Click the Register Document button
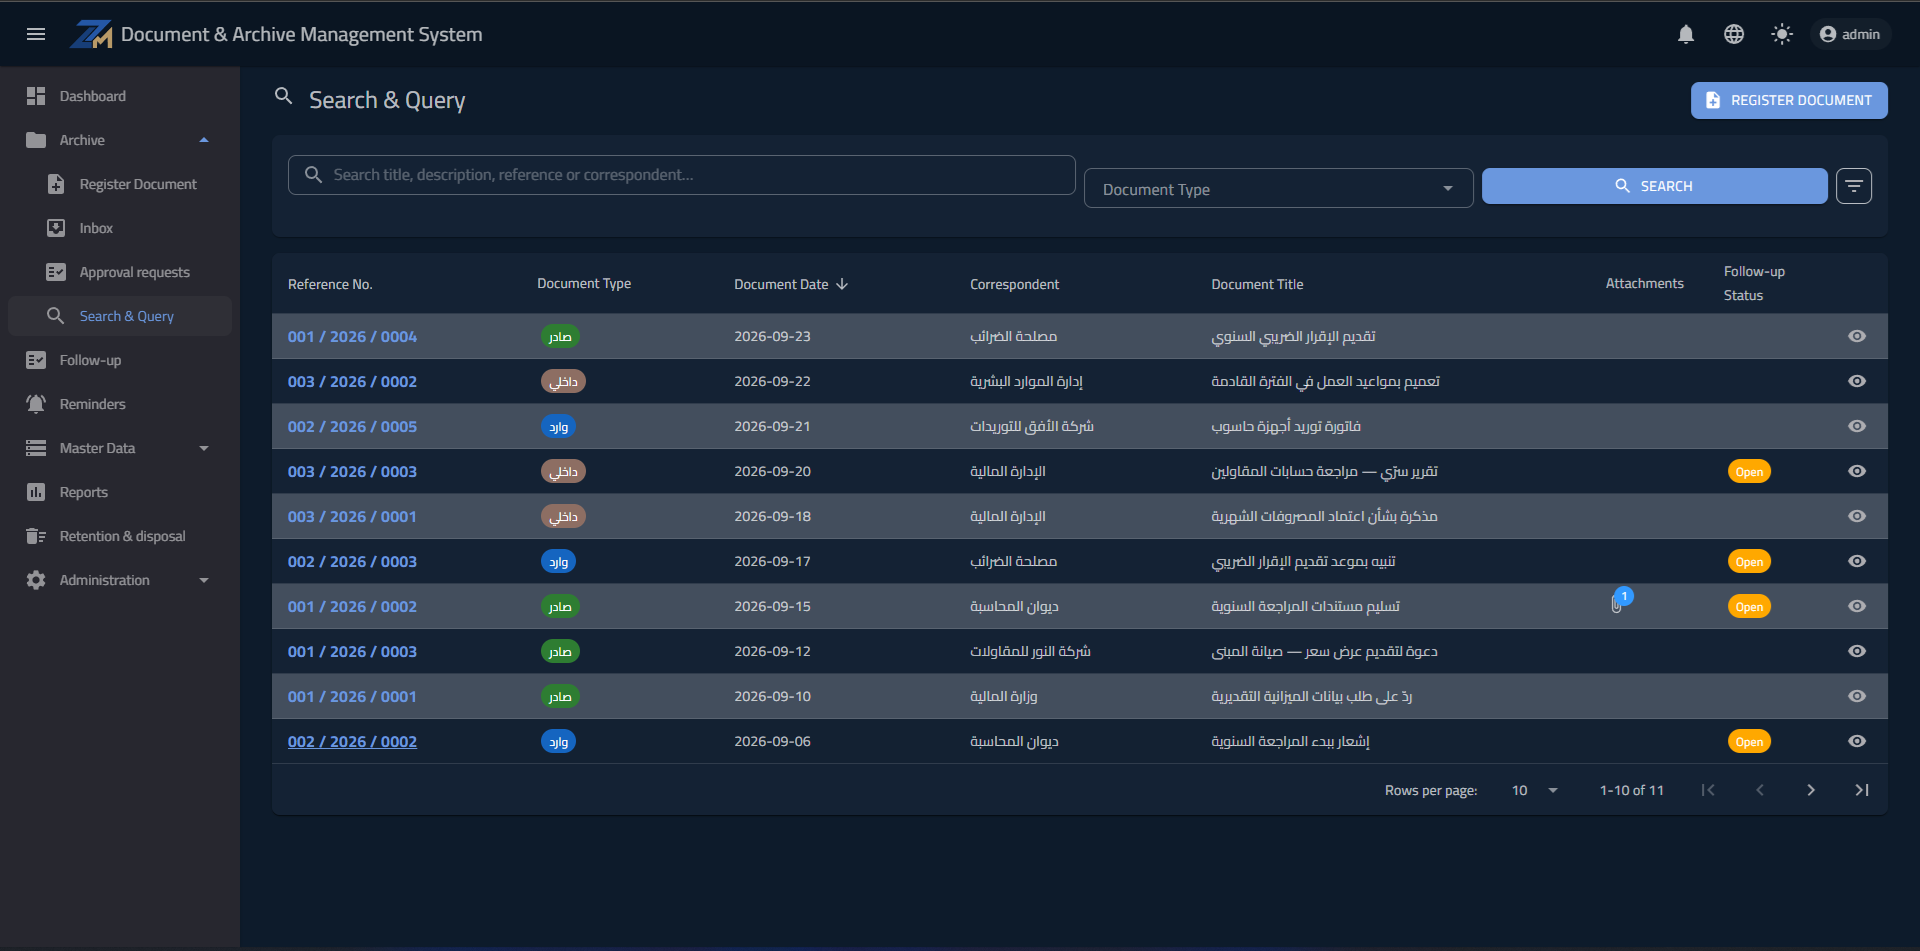 click(1789, 100)
